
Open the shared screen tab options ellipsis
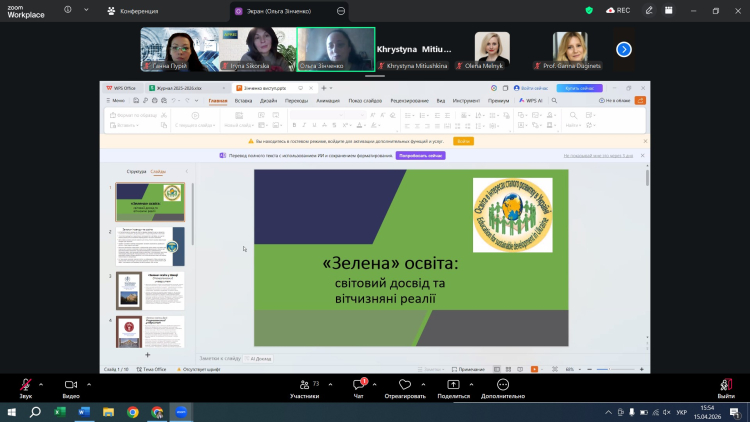341,10
